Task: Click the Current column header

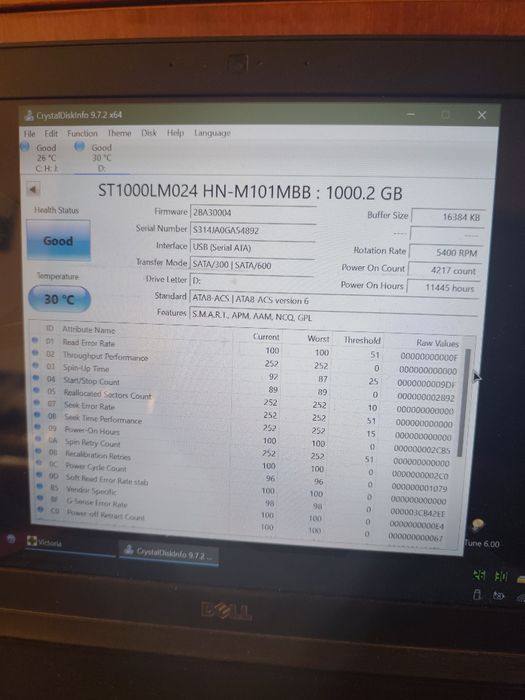Action: tap(266, 337)
